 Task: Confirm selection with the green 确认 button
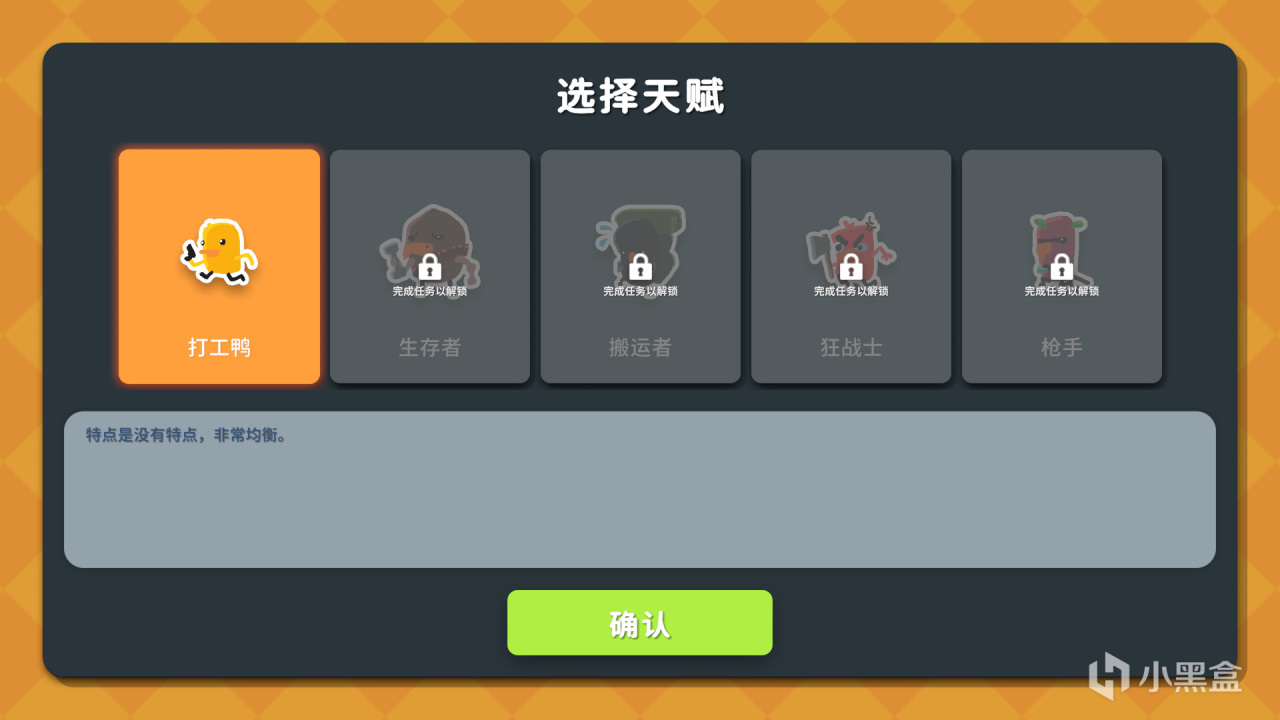pos(640,623)
